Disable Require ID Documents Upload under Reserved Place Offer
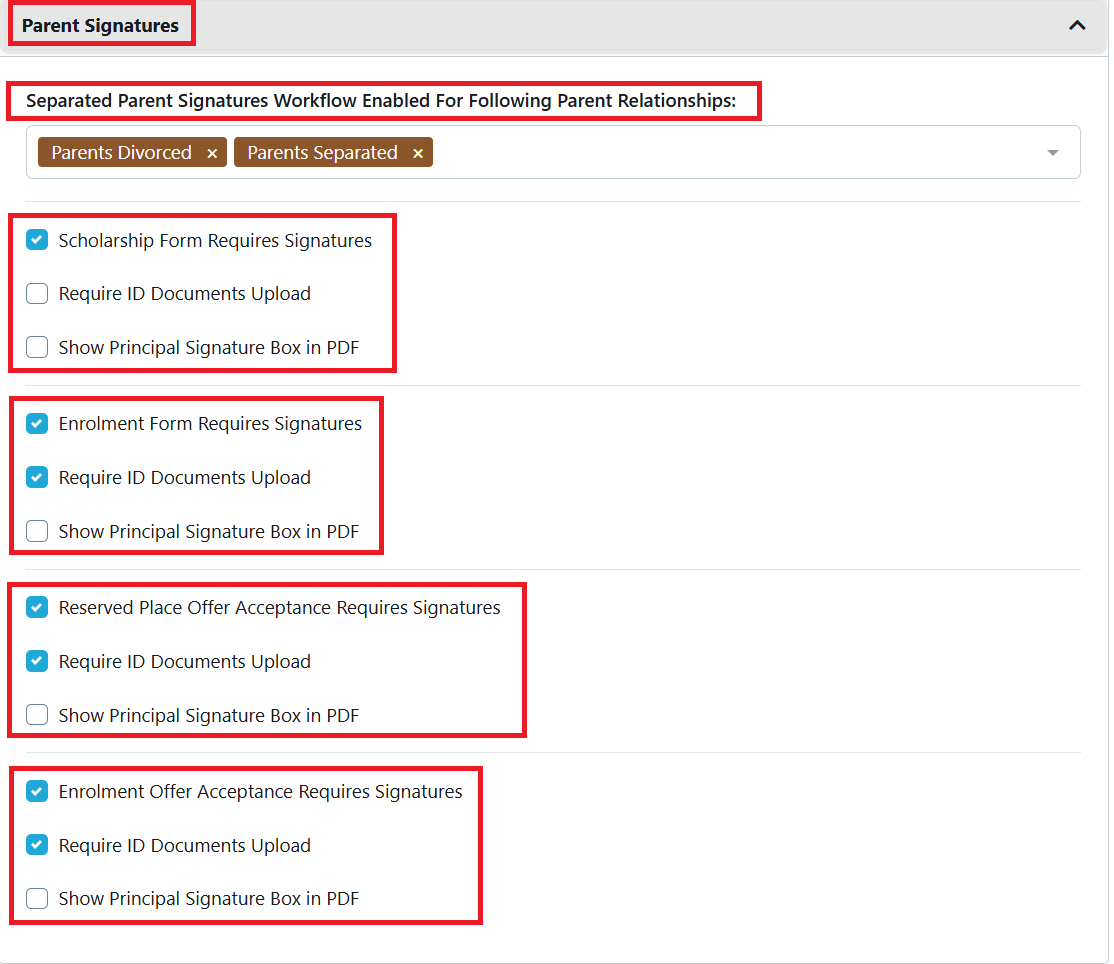 pos(37,662)
